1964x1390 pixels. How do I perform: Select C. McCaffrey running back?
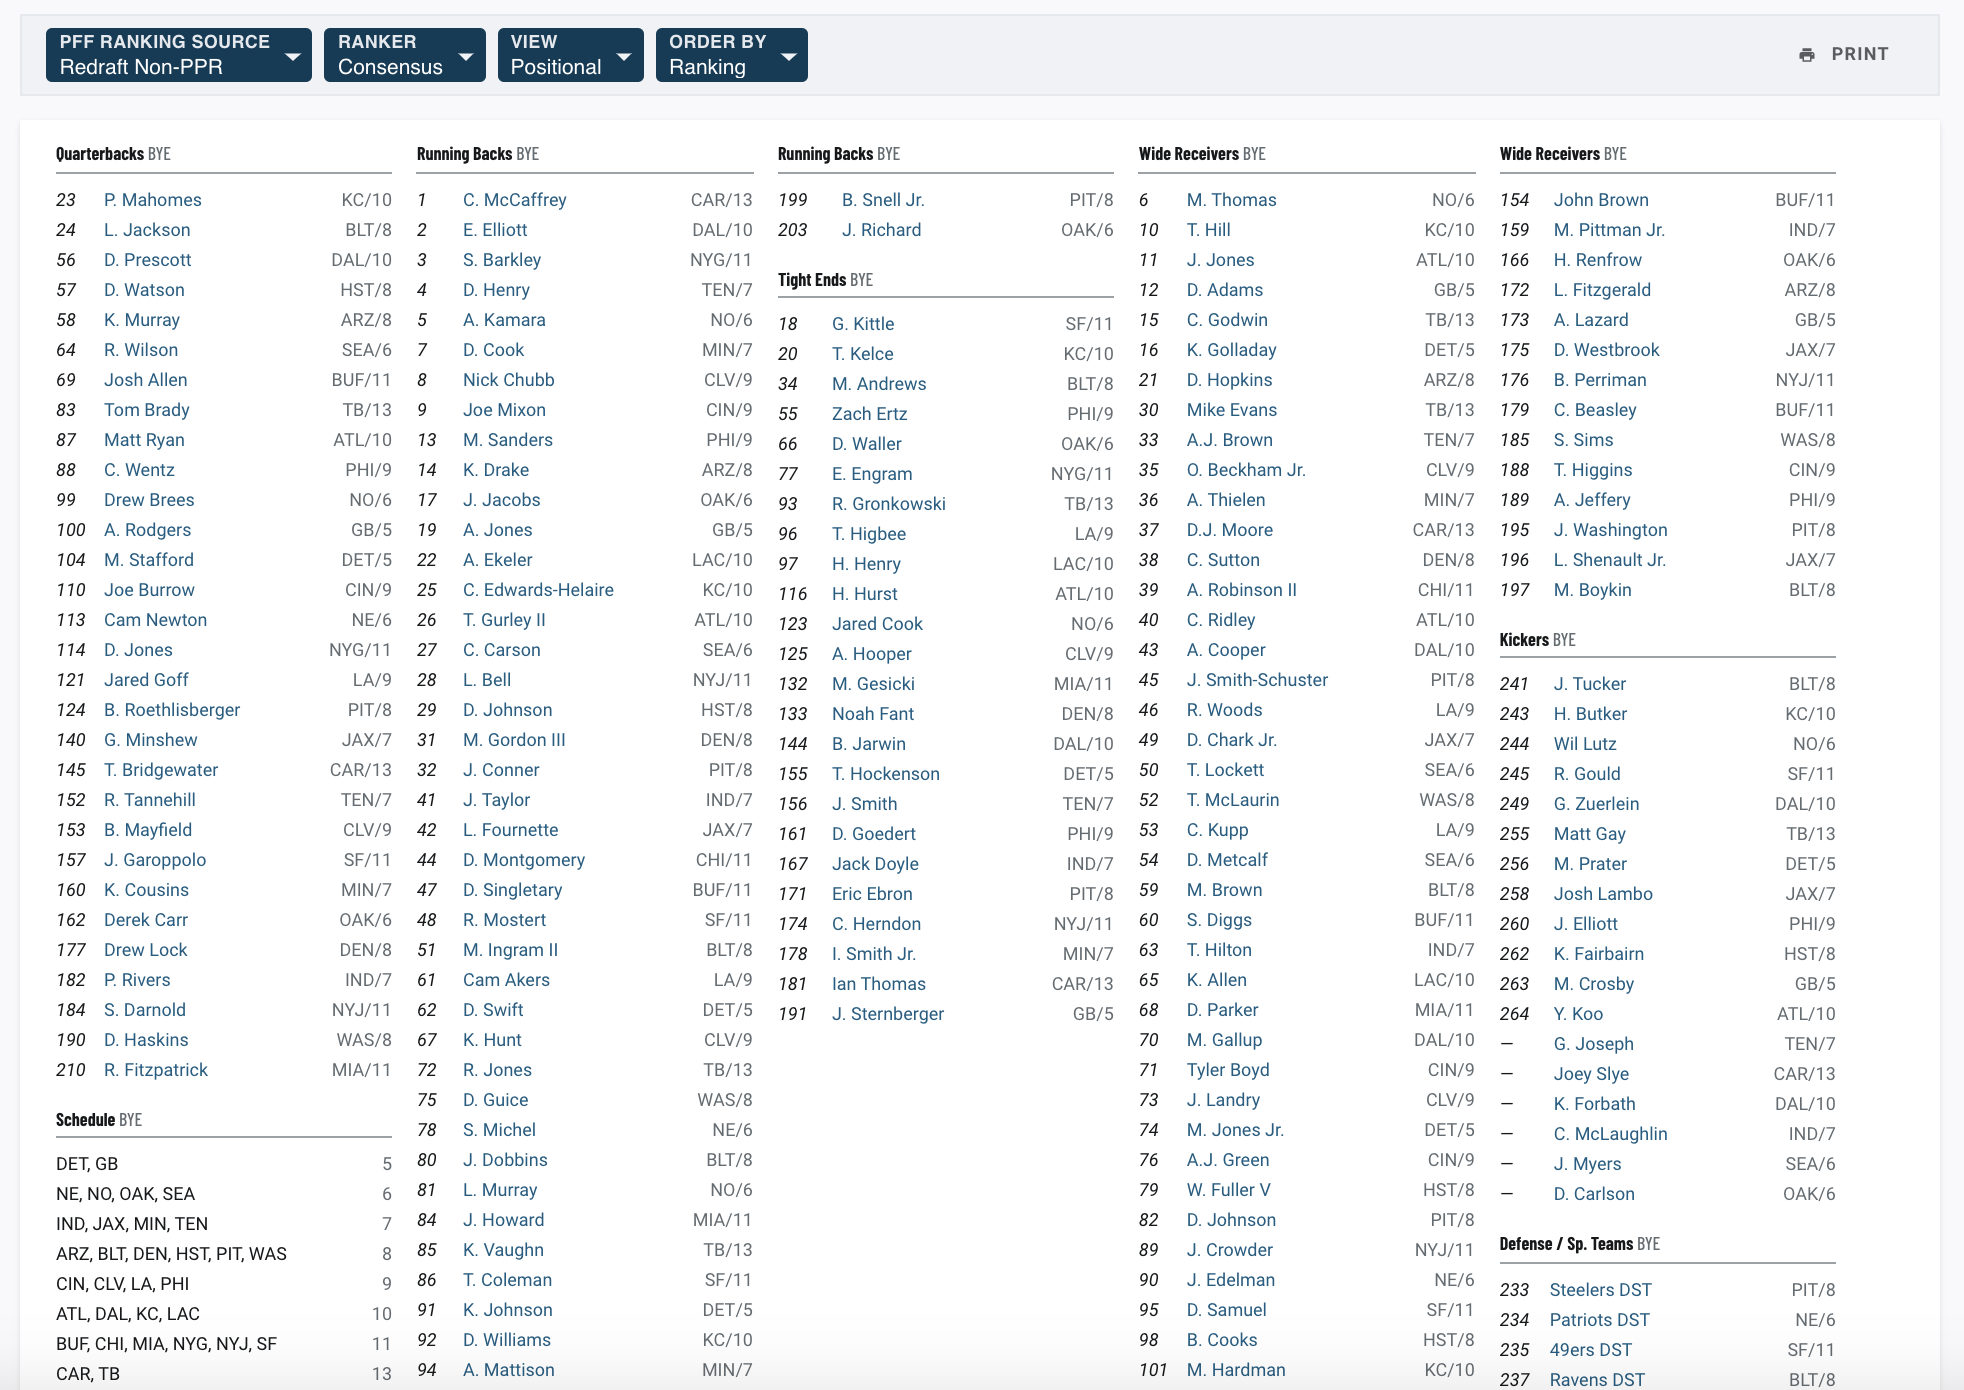(x=515, y=200)
